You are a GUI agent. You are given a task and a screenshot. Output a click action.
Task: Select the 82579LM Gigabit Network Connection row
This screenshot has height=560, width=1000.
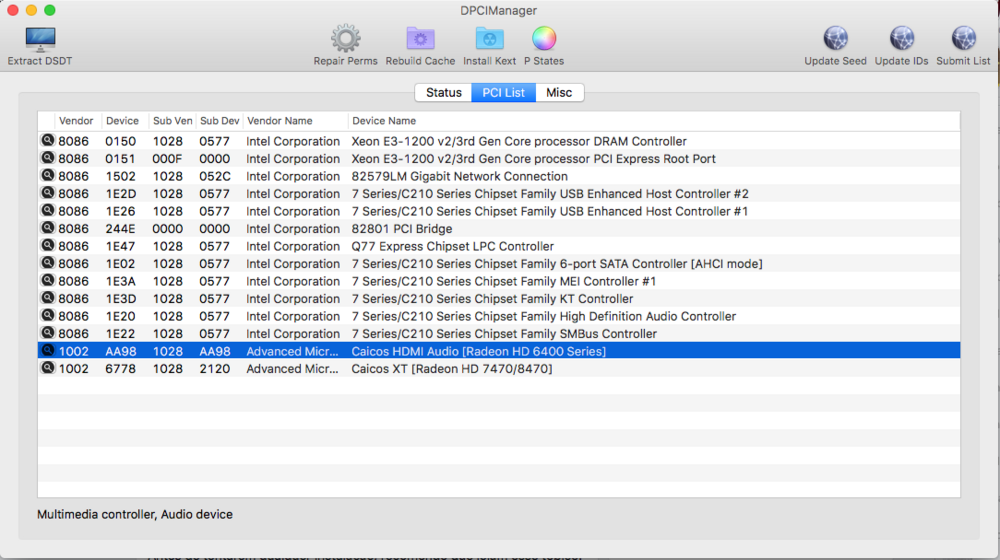(x=459, y=176)
